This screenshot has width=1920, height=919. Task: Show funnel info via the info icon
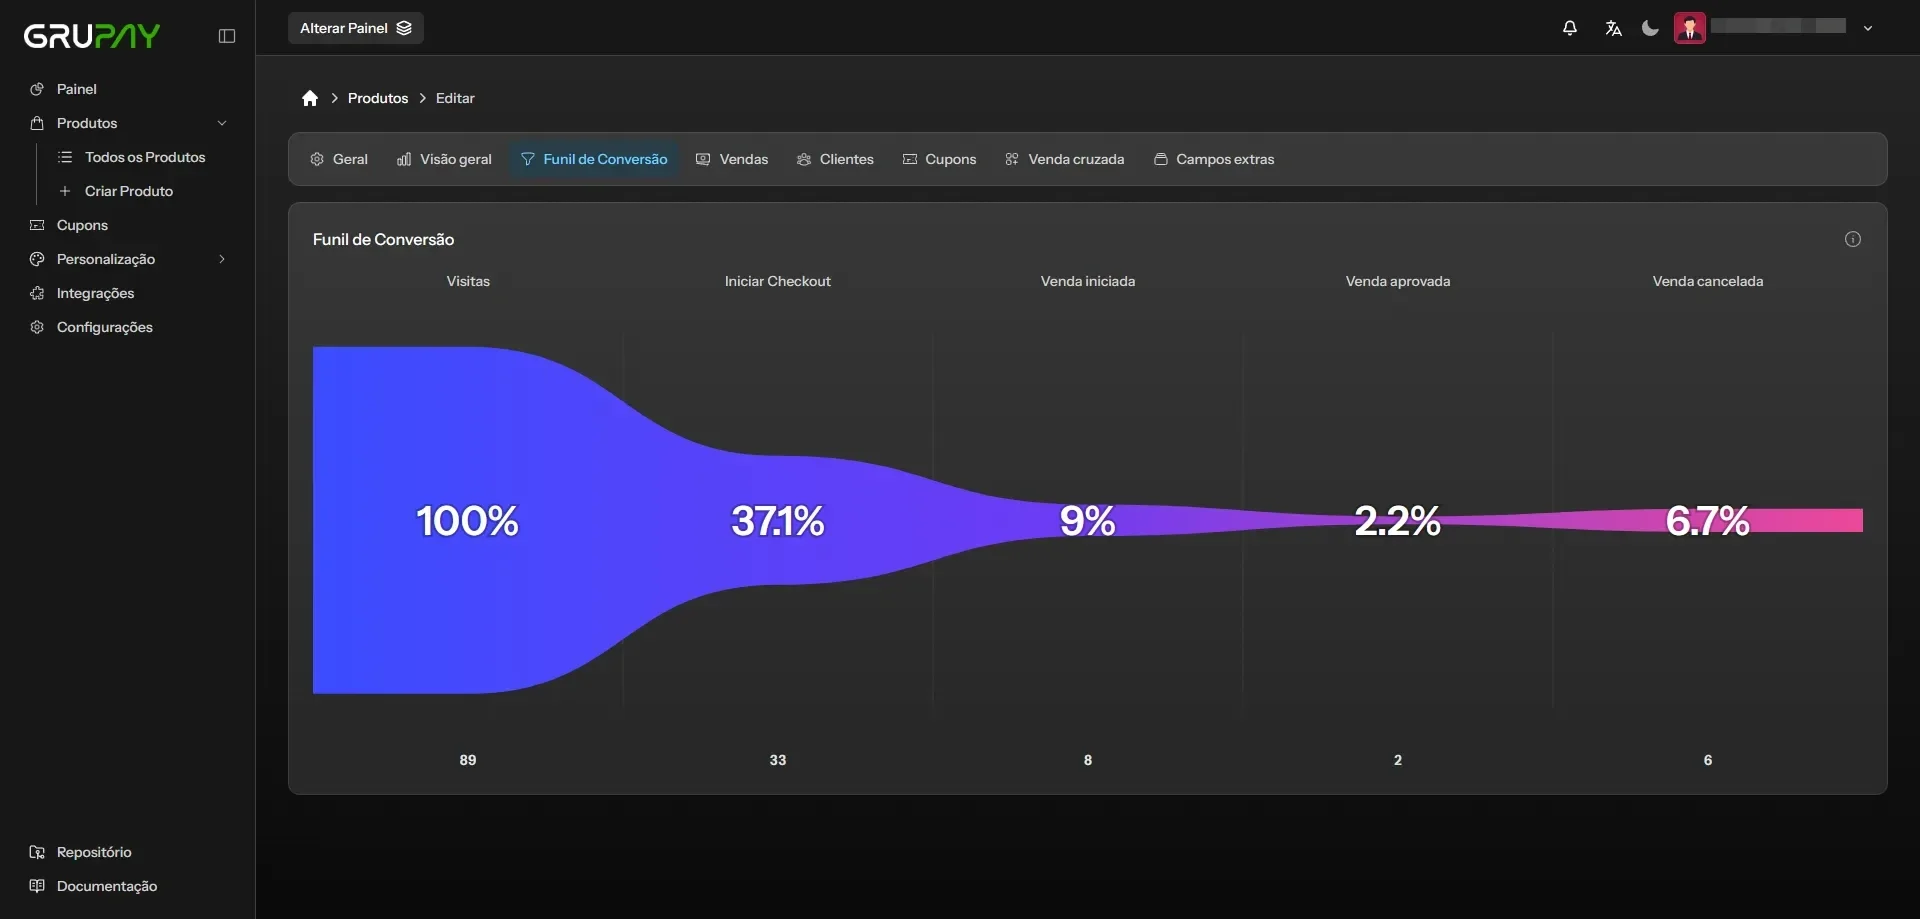(1853, 239)
